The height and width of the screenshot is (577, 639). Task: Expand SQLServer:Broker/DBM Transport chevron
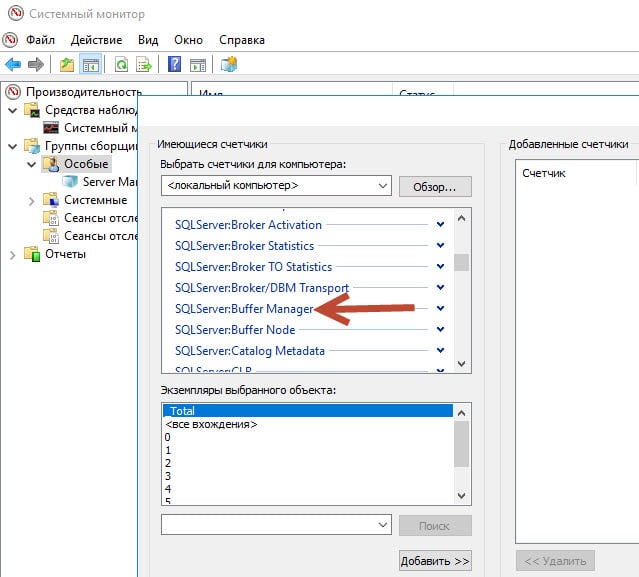441,287
